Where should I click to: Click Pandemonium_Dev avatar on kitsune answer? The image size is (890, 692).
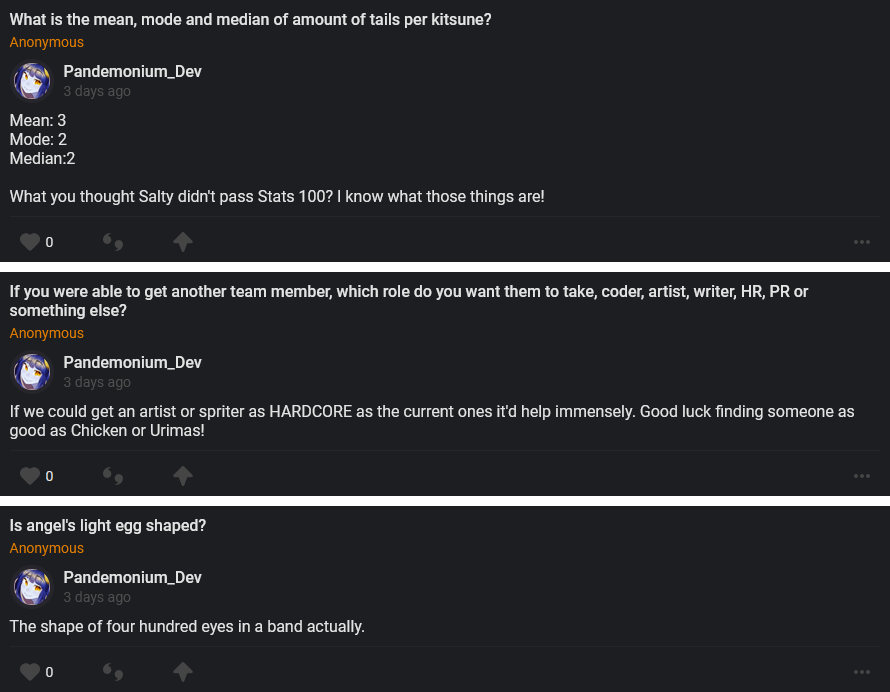click(32, 81)
